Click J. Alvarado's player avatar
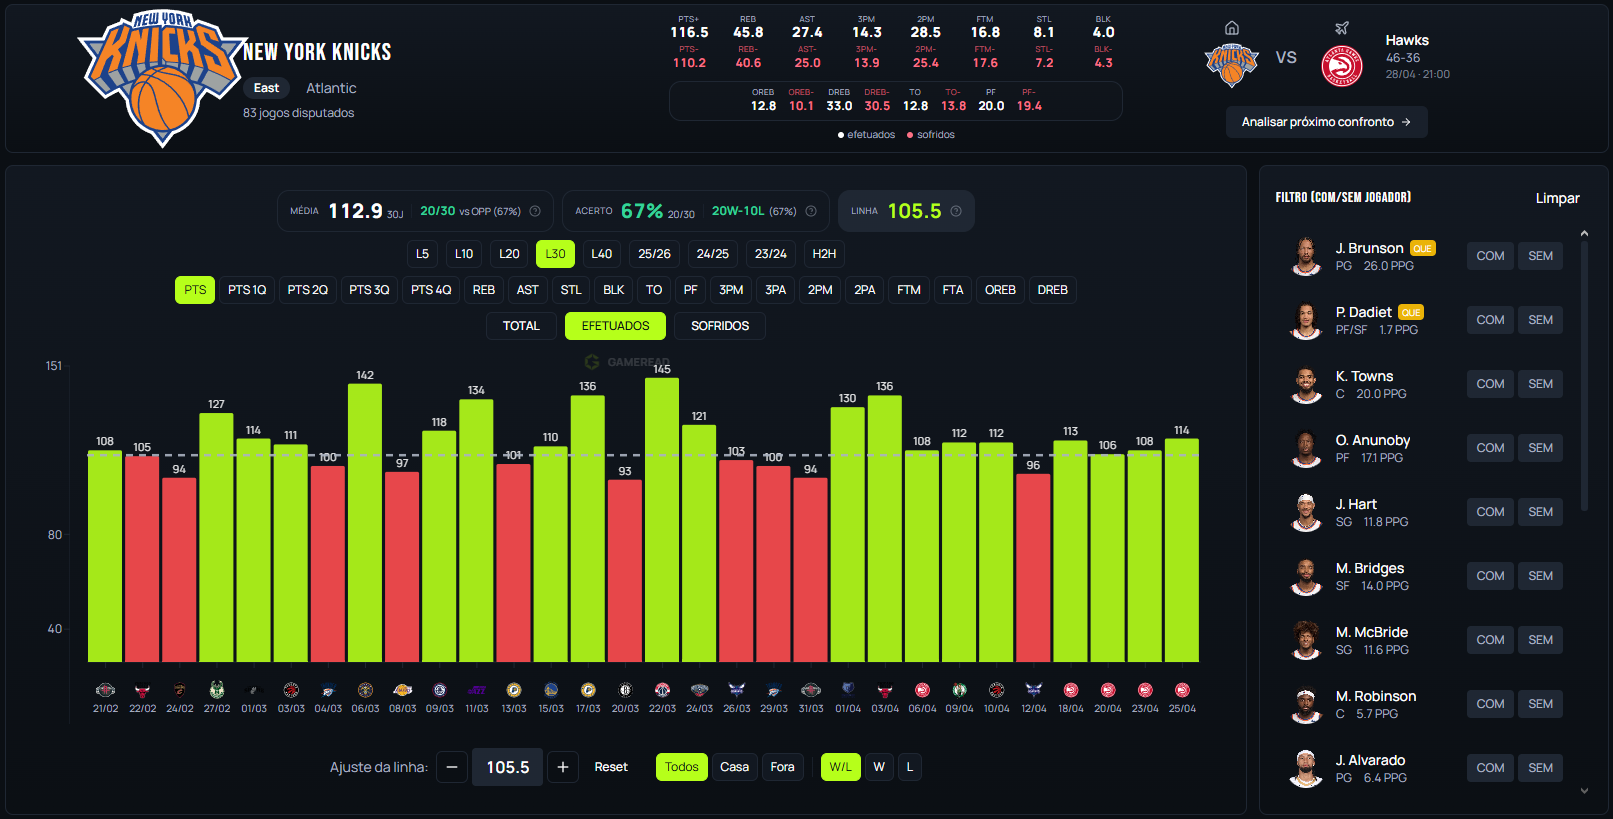 tap(1306, 768)
